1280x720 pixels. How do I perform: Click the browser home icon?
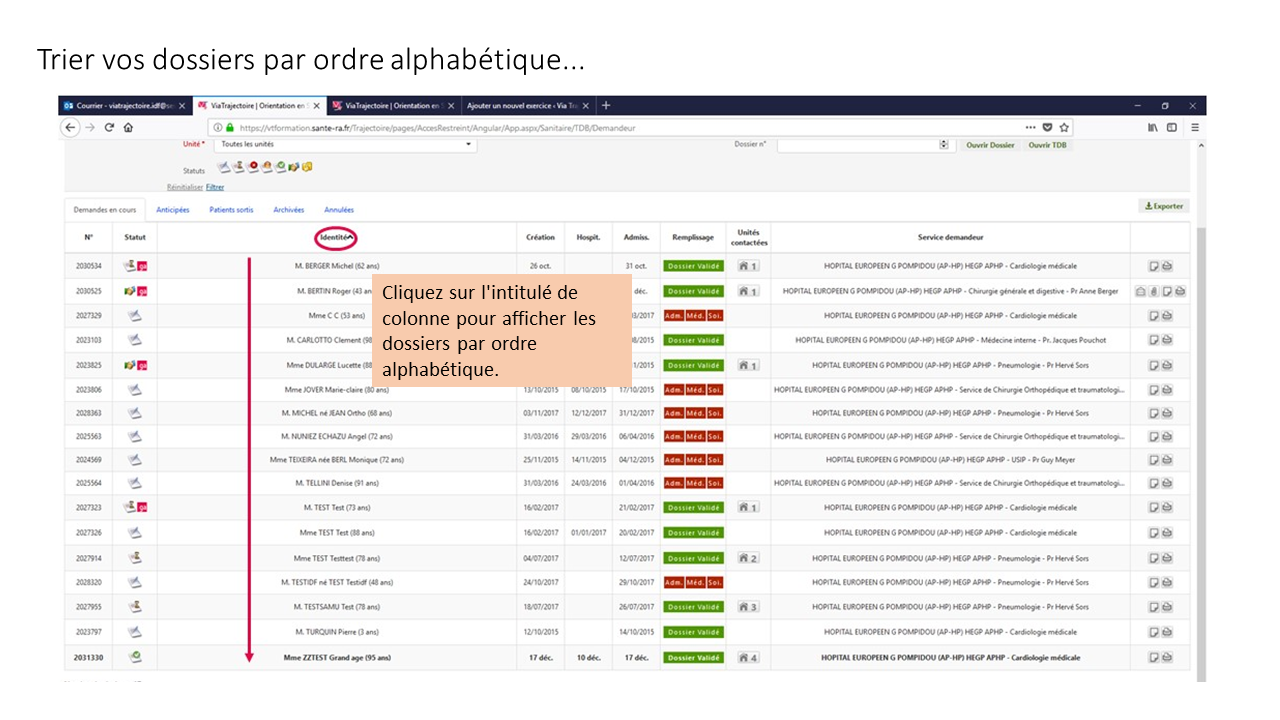tap(128, 128)
